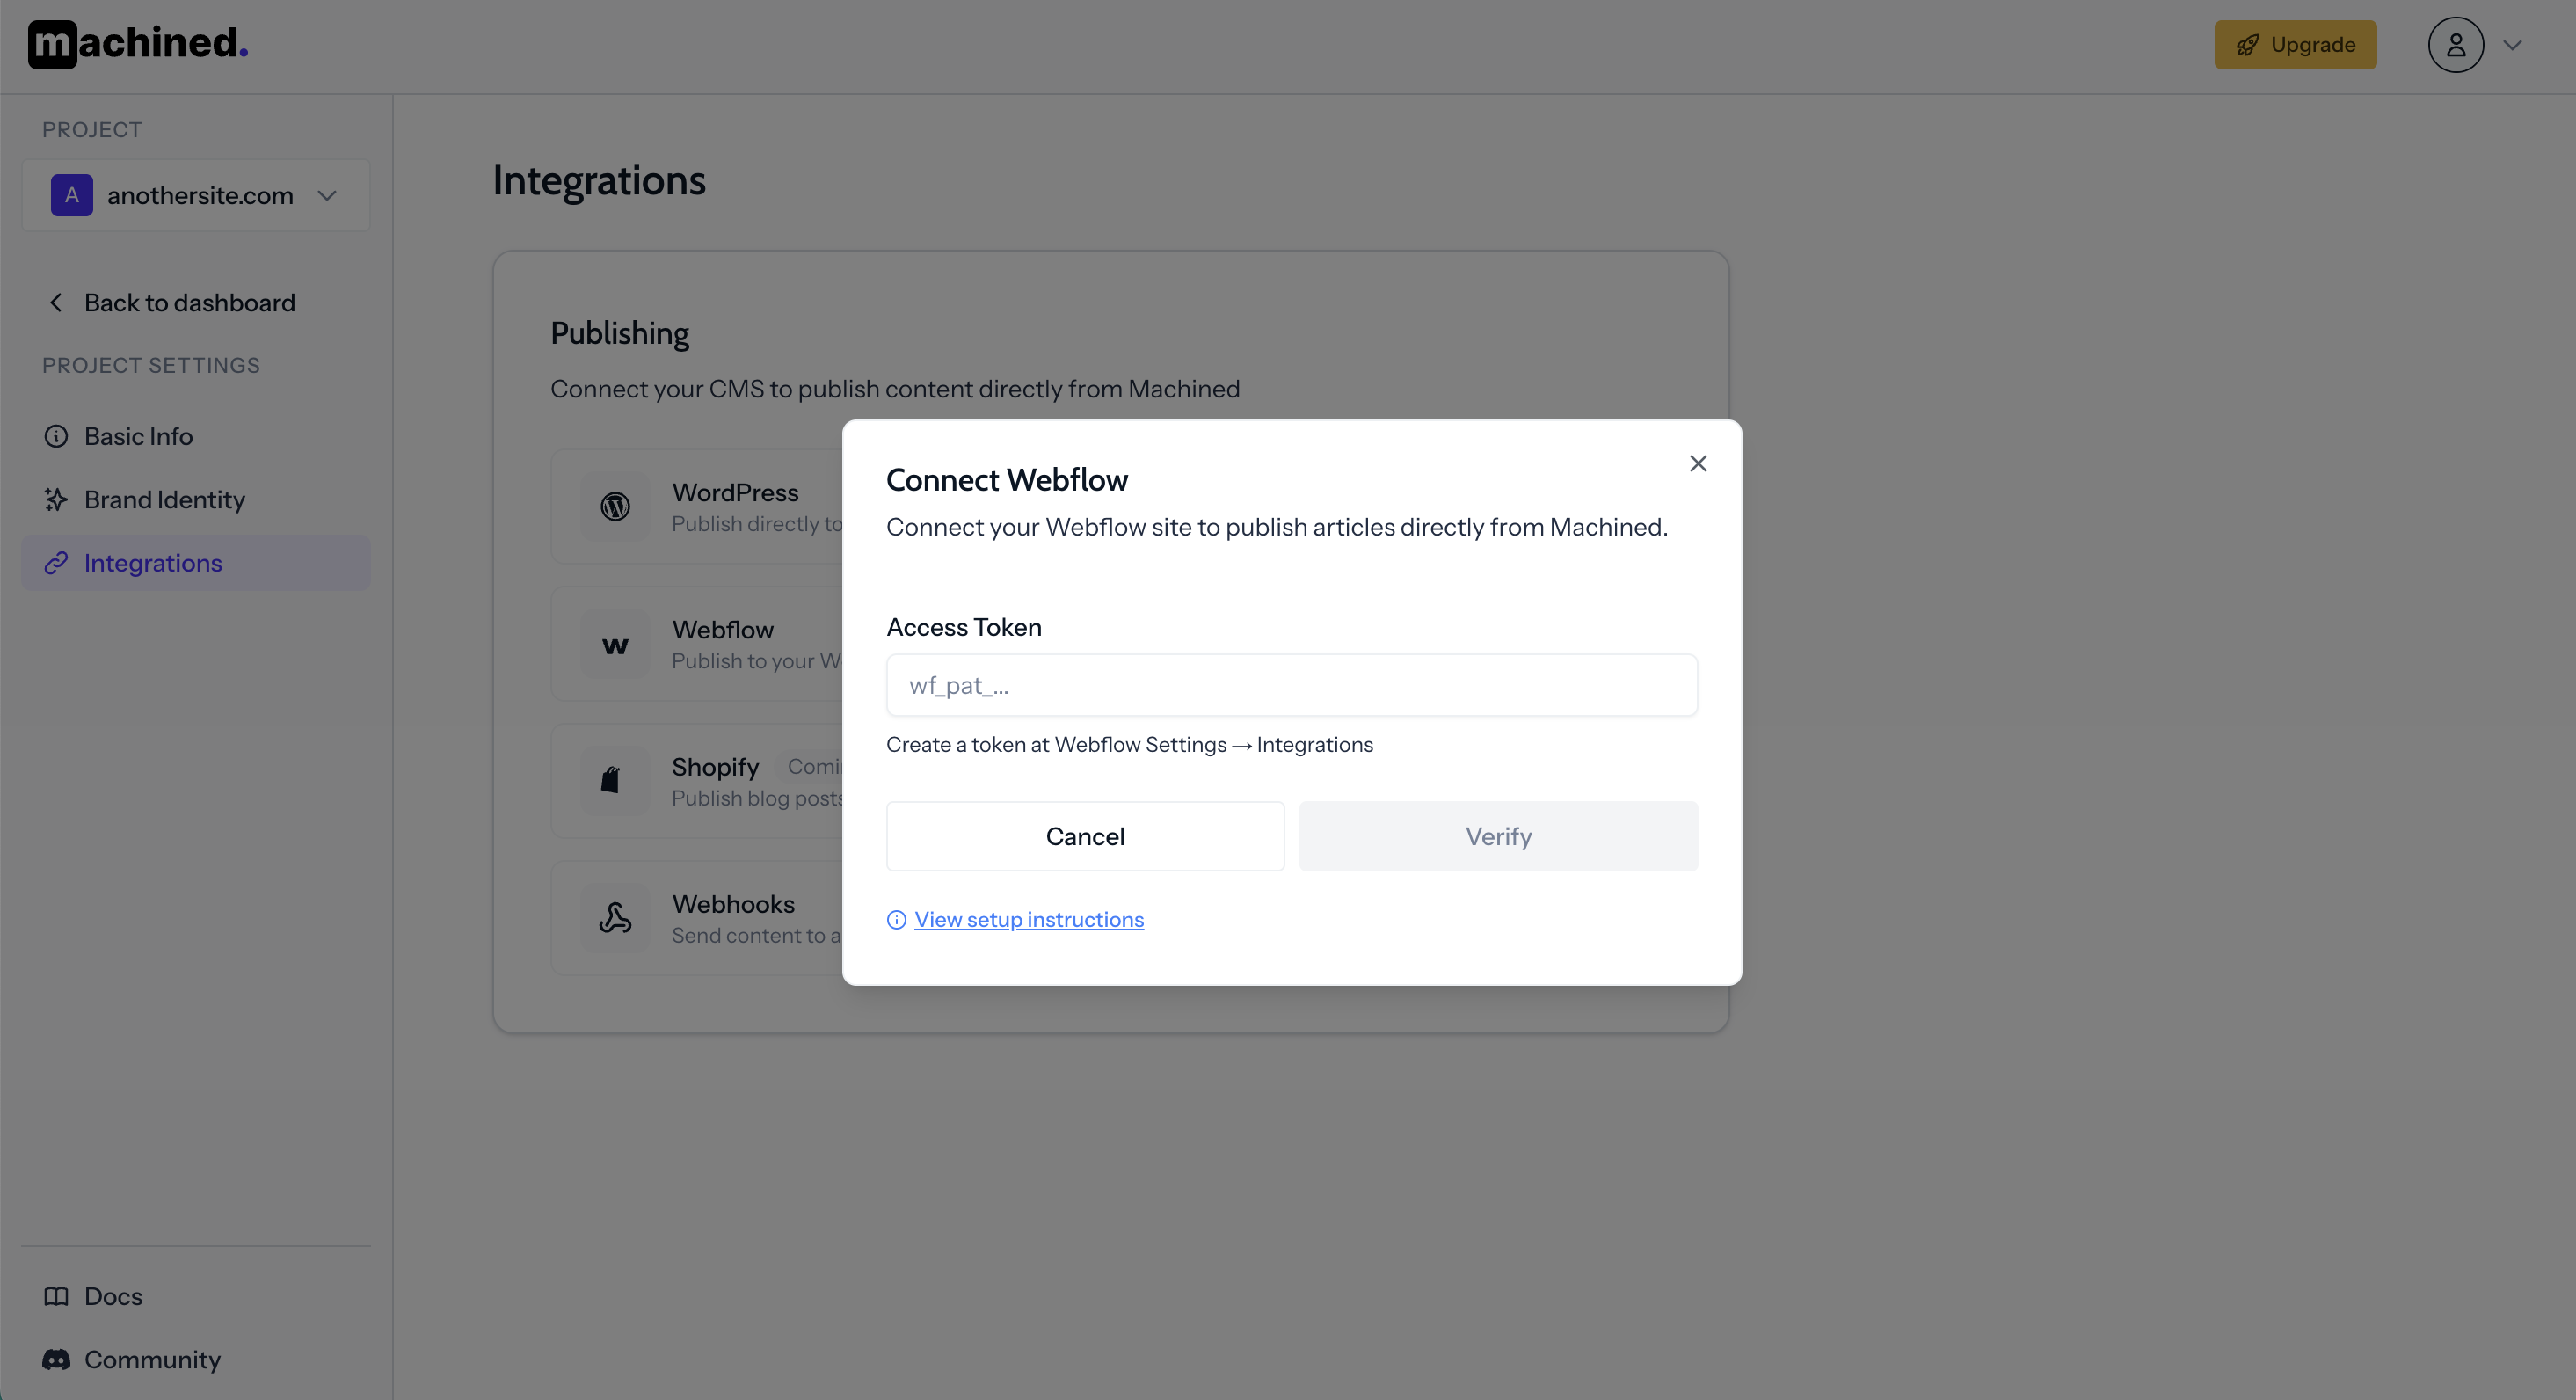Open the anothersite.com project dropdown
Viewport: 2576px width, 1400px height.
(196, 195)
